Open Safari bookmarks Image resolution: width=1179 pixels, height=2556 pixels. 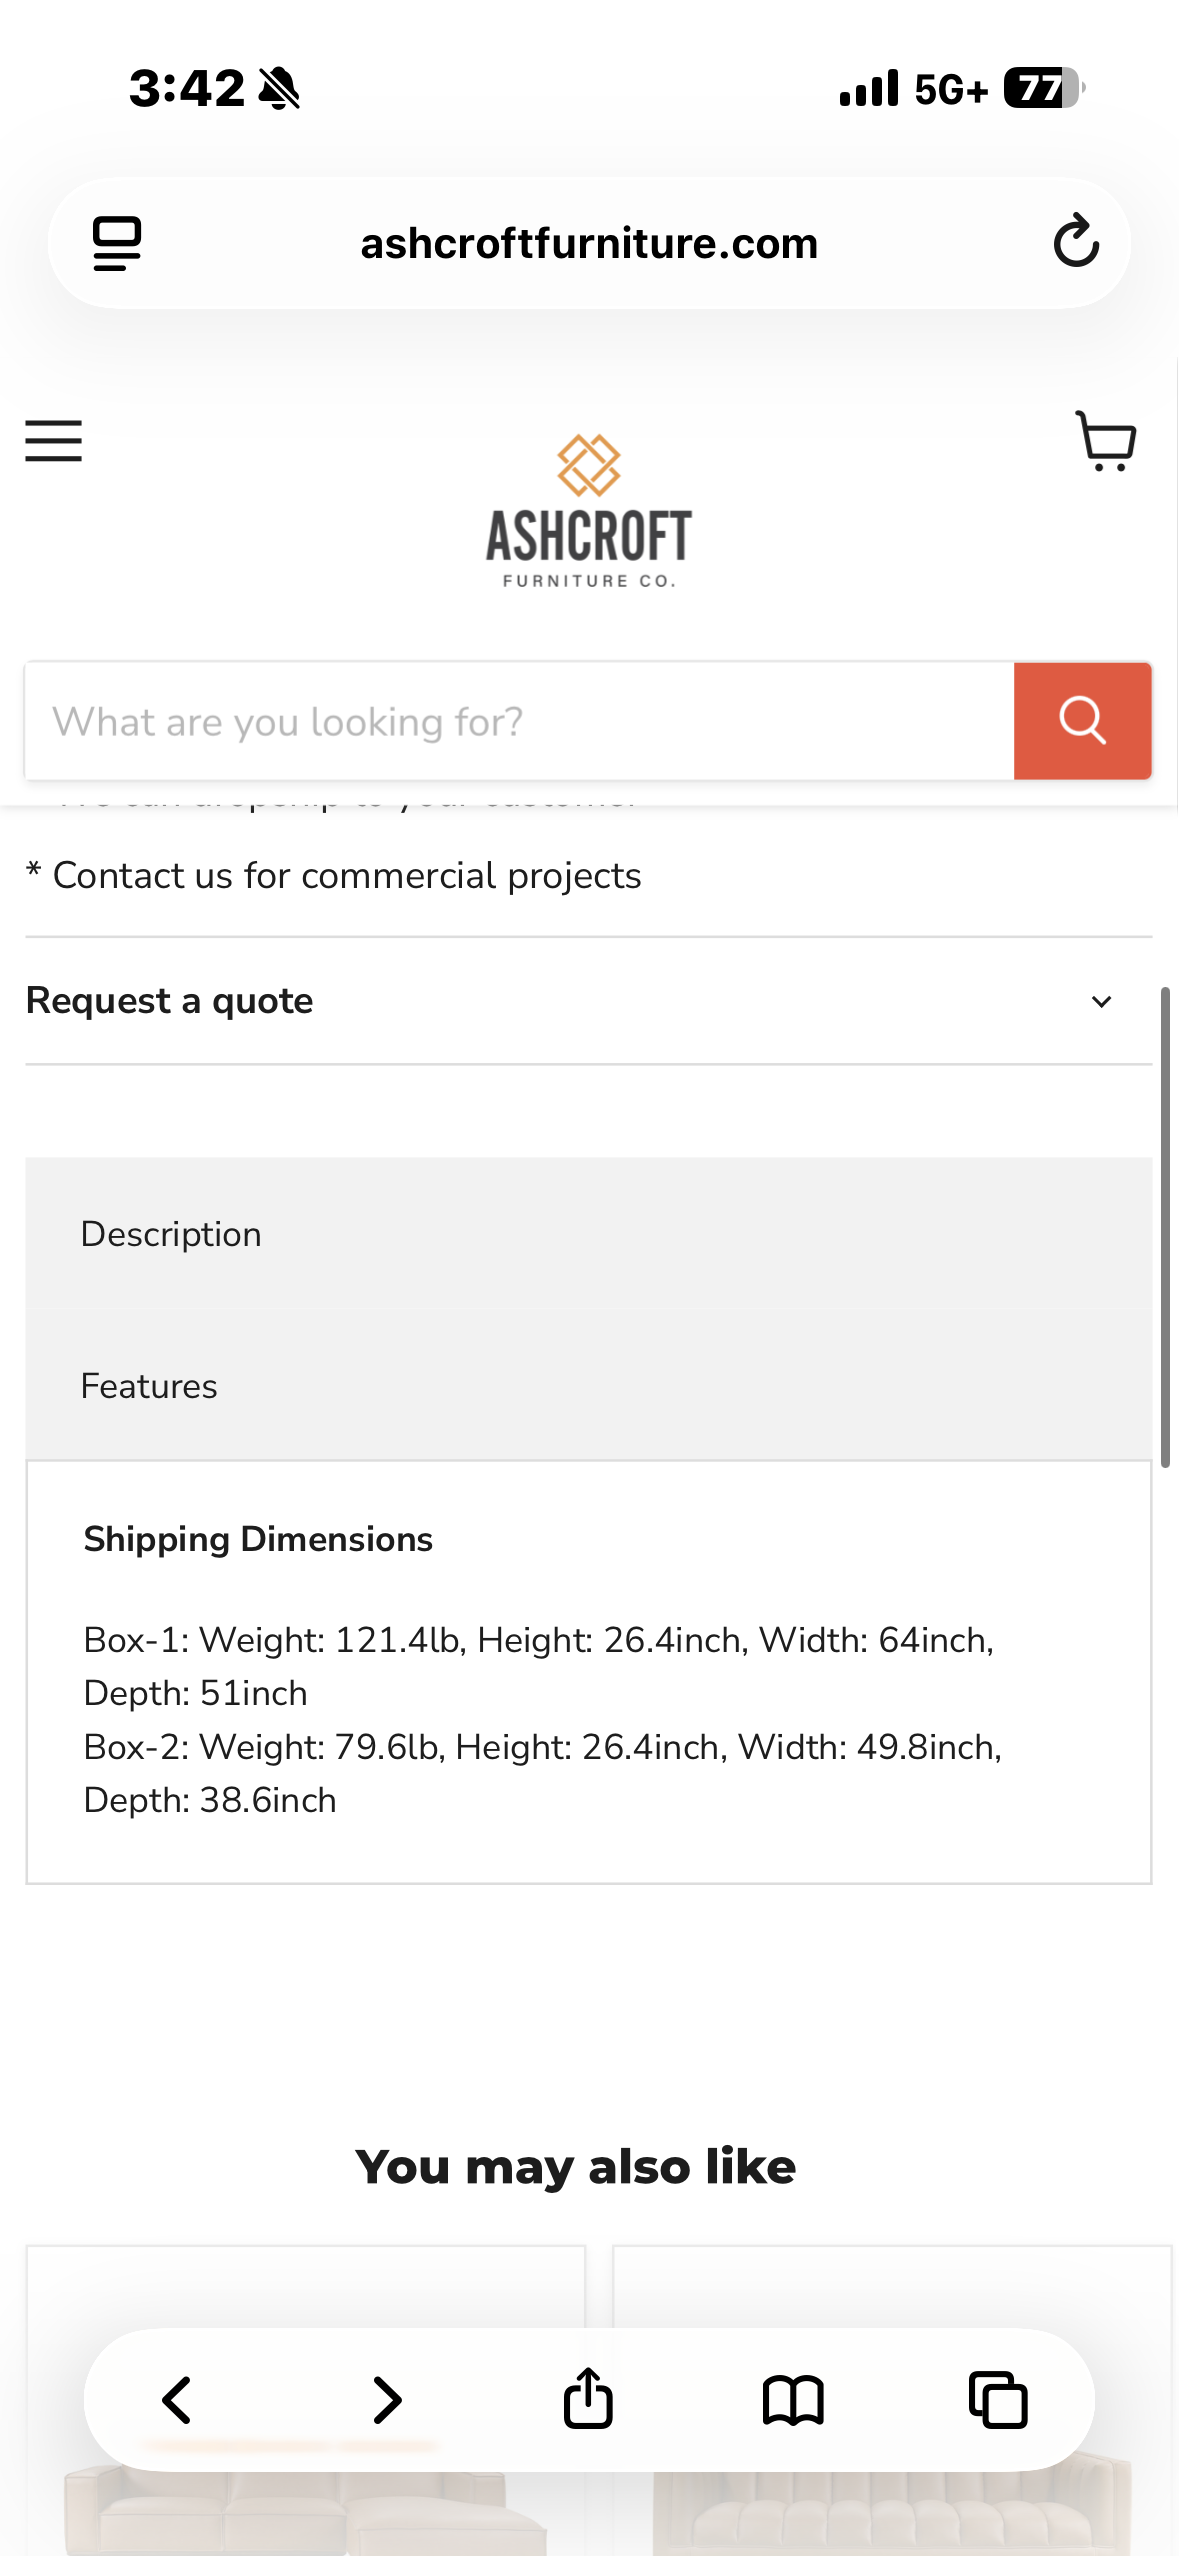793,2400
